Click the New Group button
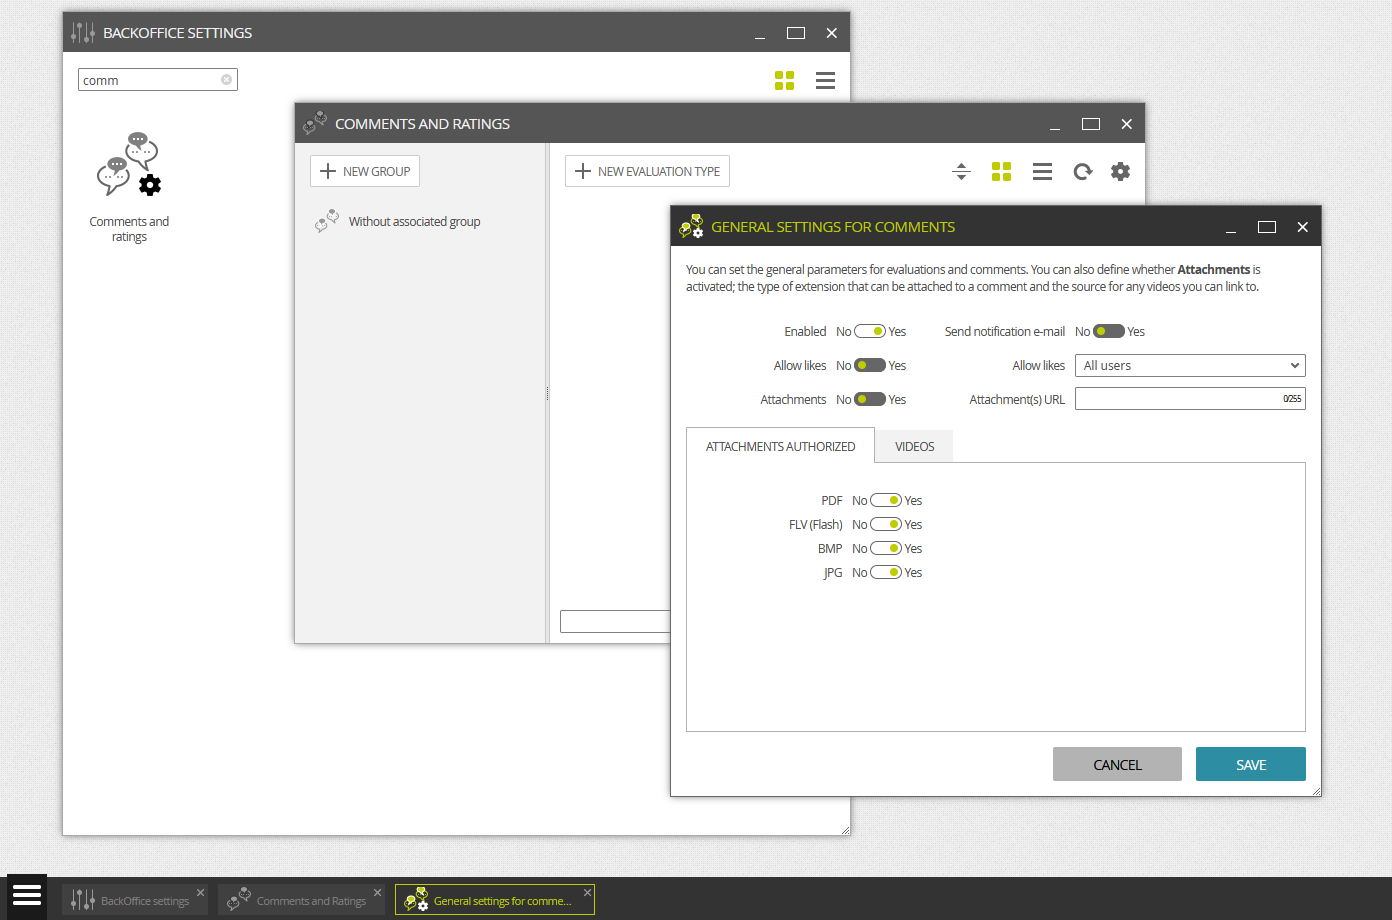1392x920 pixels. click(x=365, y=171)
